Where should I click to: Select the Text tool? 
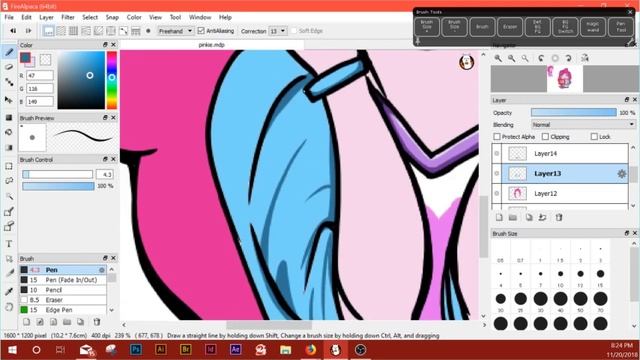[x=9, y=244]
